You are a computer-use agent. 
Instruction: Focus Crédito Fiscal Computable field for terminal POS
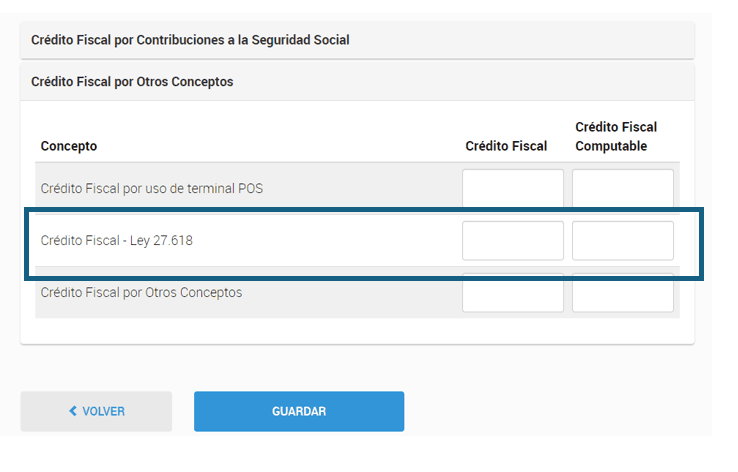point(622,187)
